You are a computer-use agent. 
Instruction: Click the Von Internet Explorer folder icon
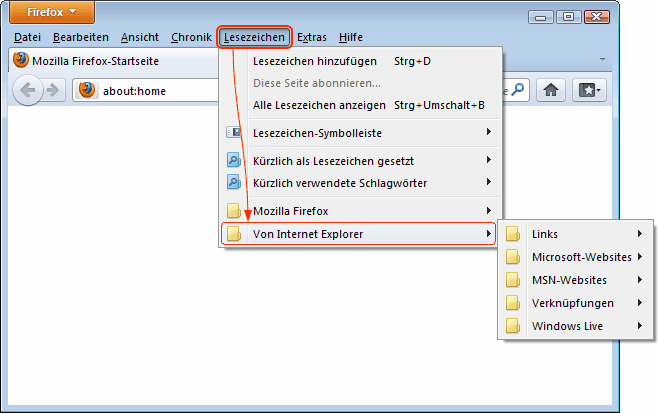[233, 234]
